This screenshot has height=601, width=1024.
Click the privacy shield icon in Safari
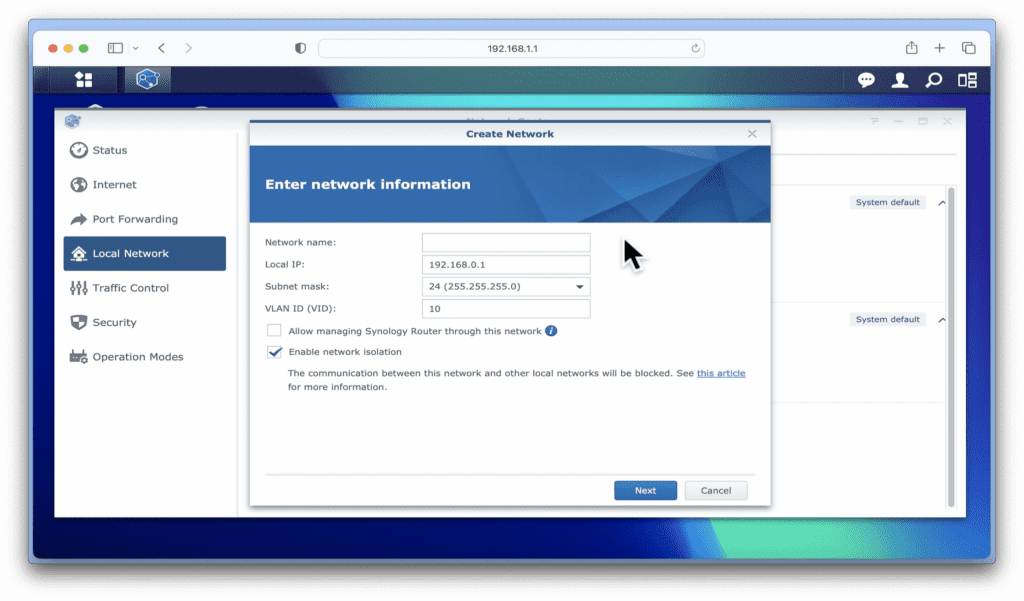tap(300, 48)
